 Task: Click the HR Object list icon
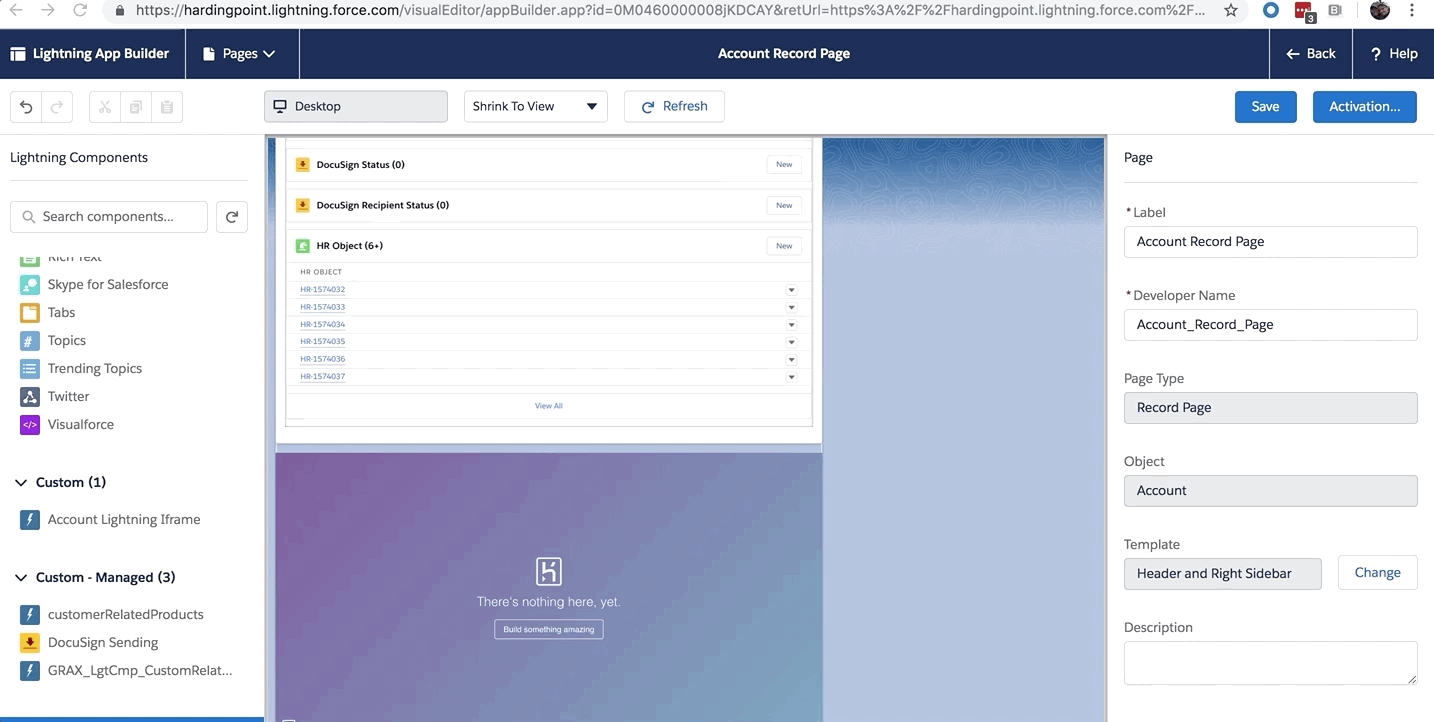point(303,246)
